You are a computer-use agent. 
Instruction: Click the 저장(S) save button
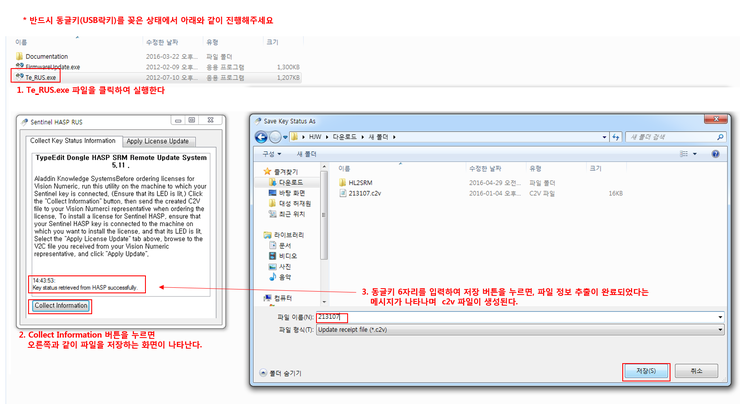tap(646, 371)
